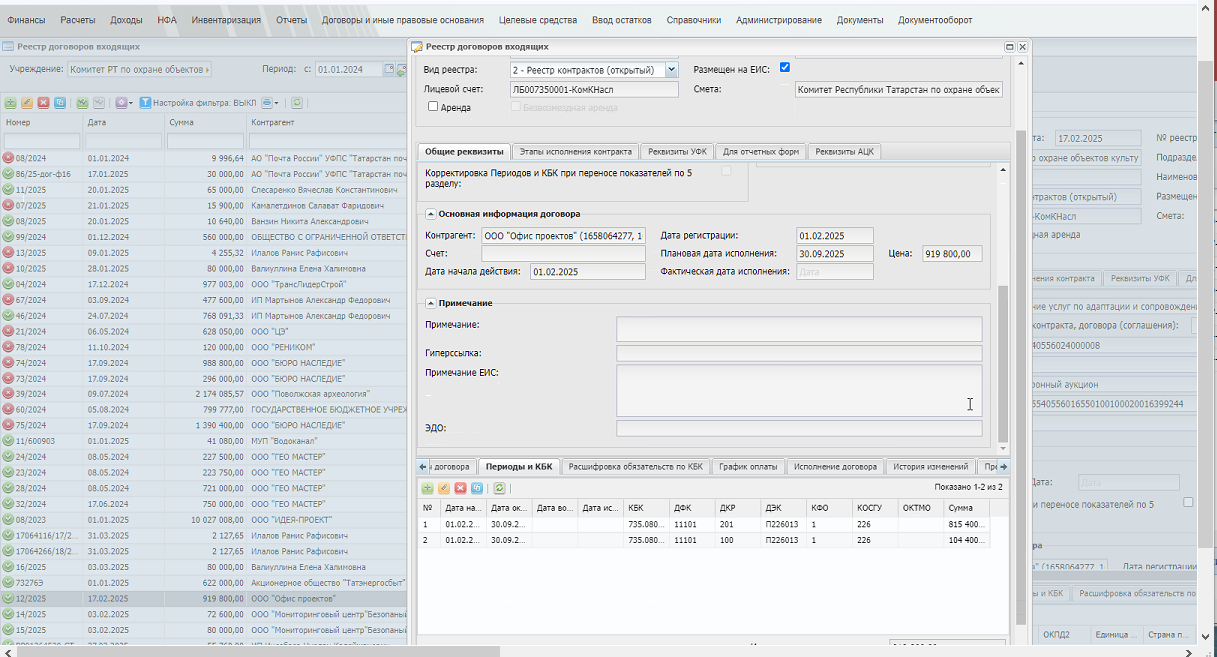This screenshot has width=1217, height=657.
Task: Toggle the Корректировка Периодов и КБК checkbox
Action: 727,172
